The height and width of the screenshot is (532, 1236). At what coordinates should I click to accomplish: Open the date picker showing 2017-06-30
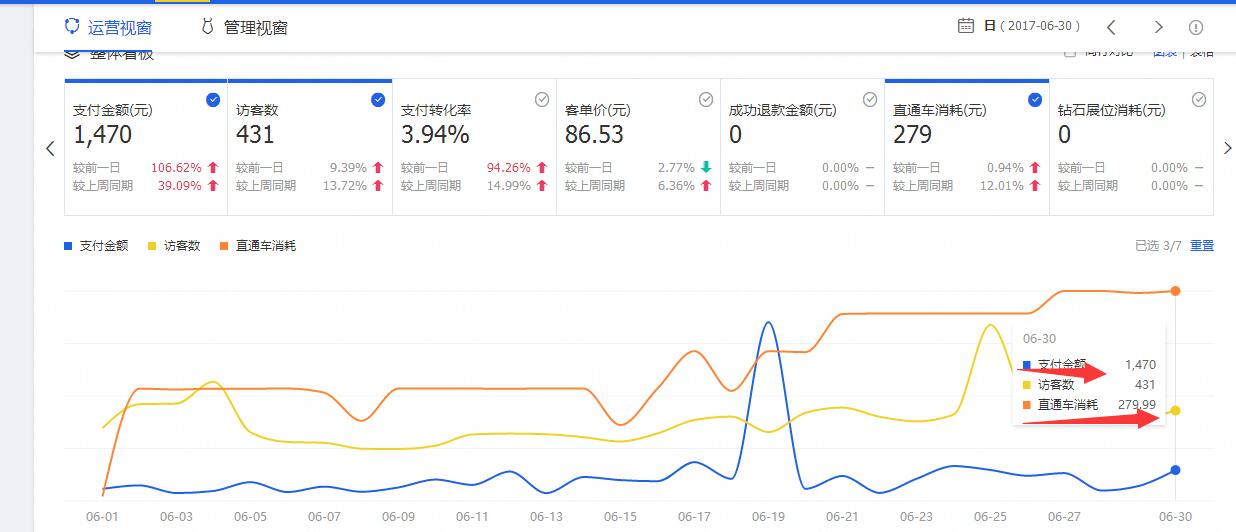(1029, 26)
